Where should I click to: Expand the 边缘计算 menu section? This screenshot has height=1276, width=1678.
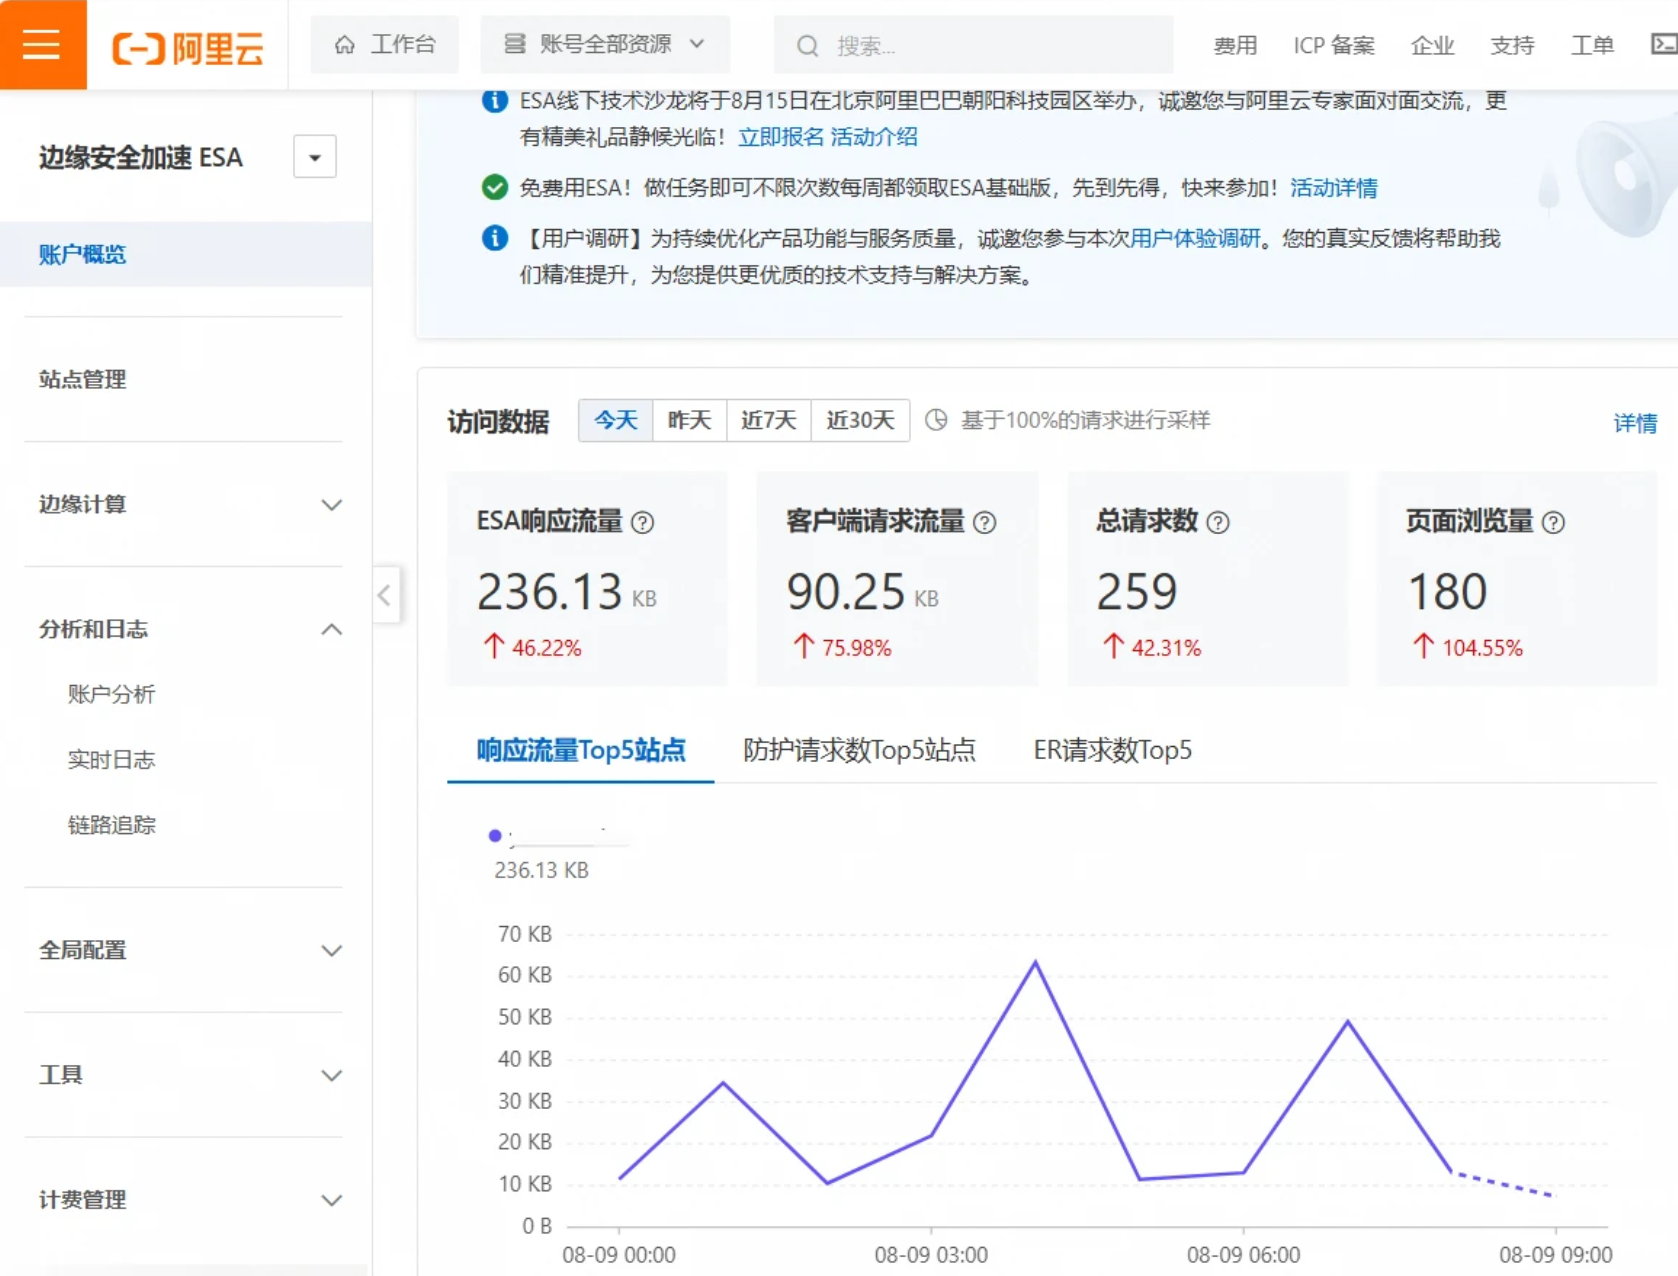tap(332, 505)
